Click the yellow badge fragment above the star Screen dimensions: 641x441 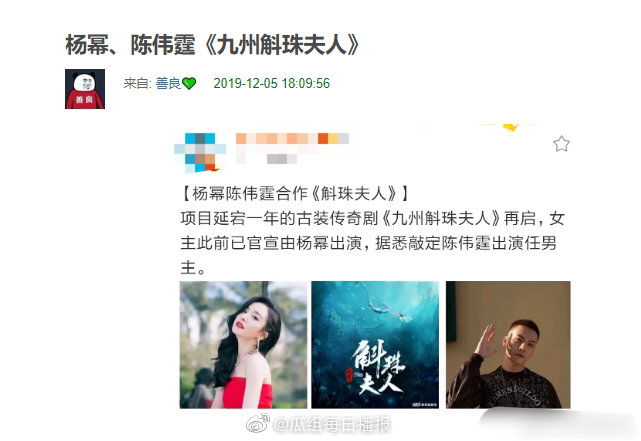click(x=511, y=127)
